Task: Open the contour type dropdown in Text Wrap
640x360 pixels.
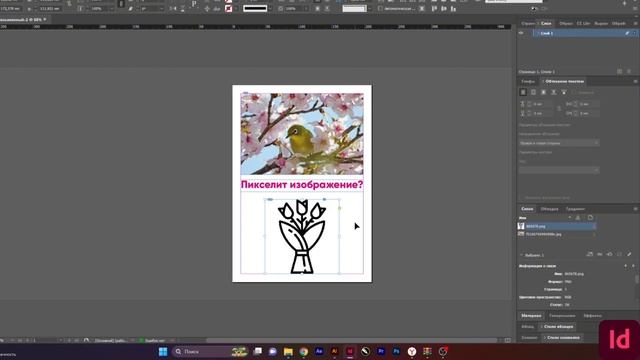Action: pos(559,170)
